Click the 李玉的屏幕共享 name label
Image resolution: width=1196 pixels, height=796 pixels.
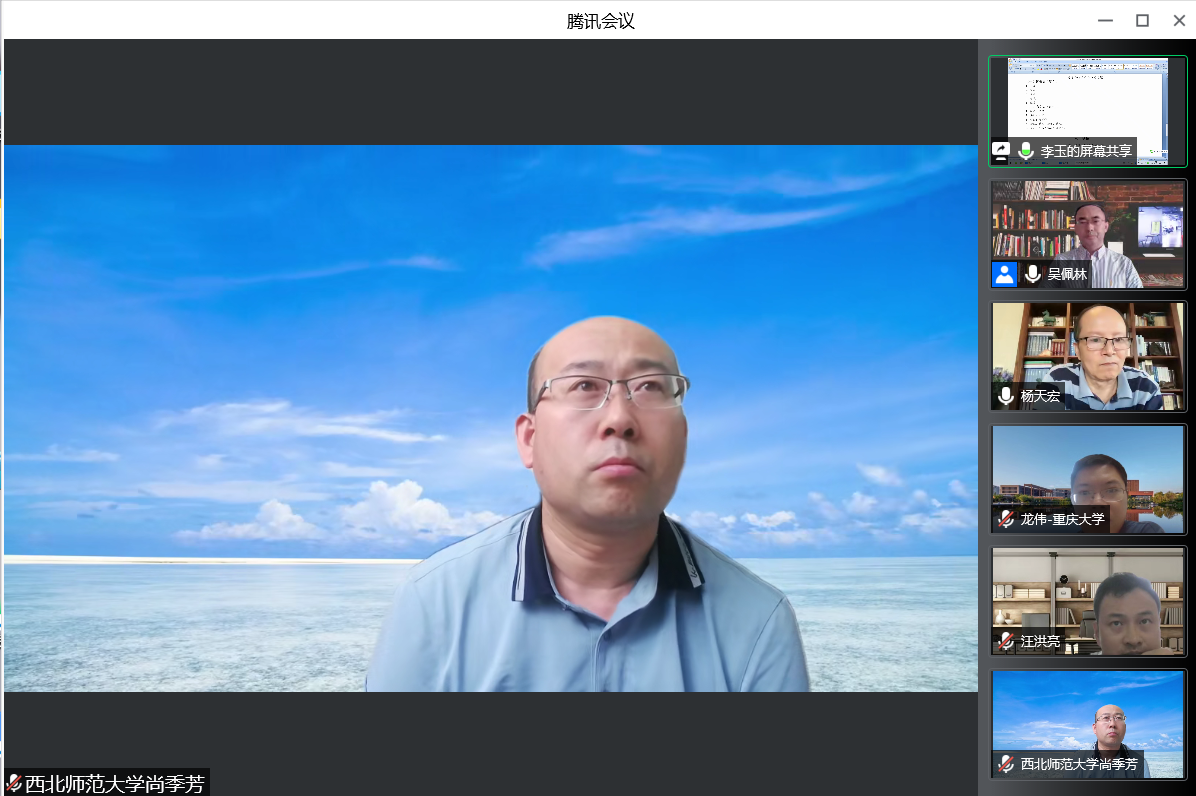[x=1086, y=151]
